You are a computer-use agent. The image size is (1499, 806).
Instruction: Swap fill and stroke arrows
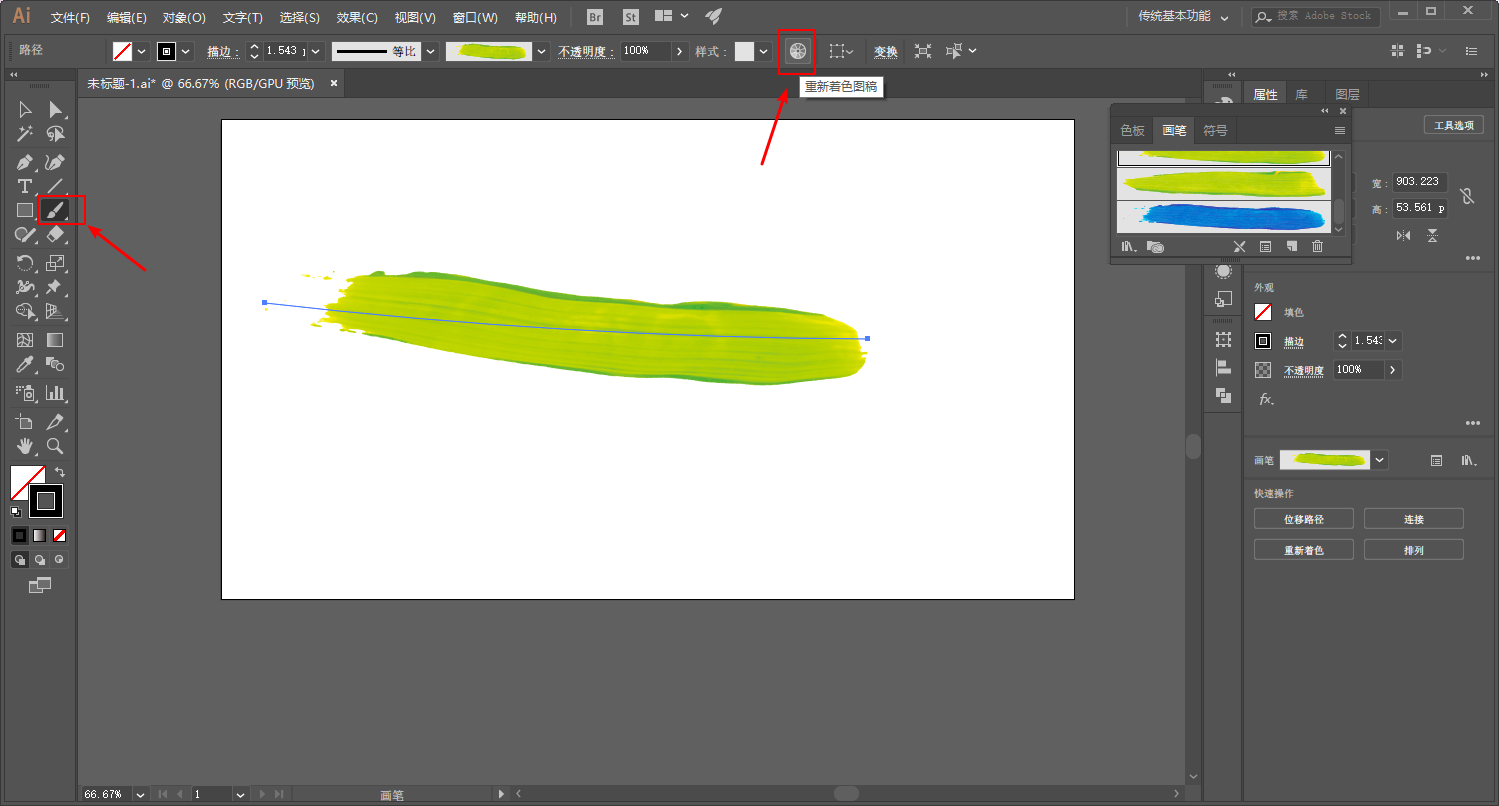click(x=59, y=472)
